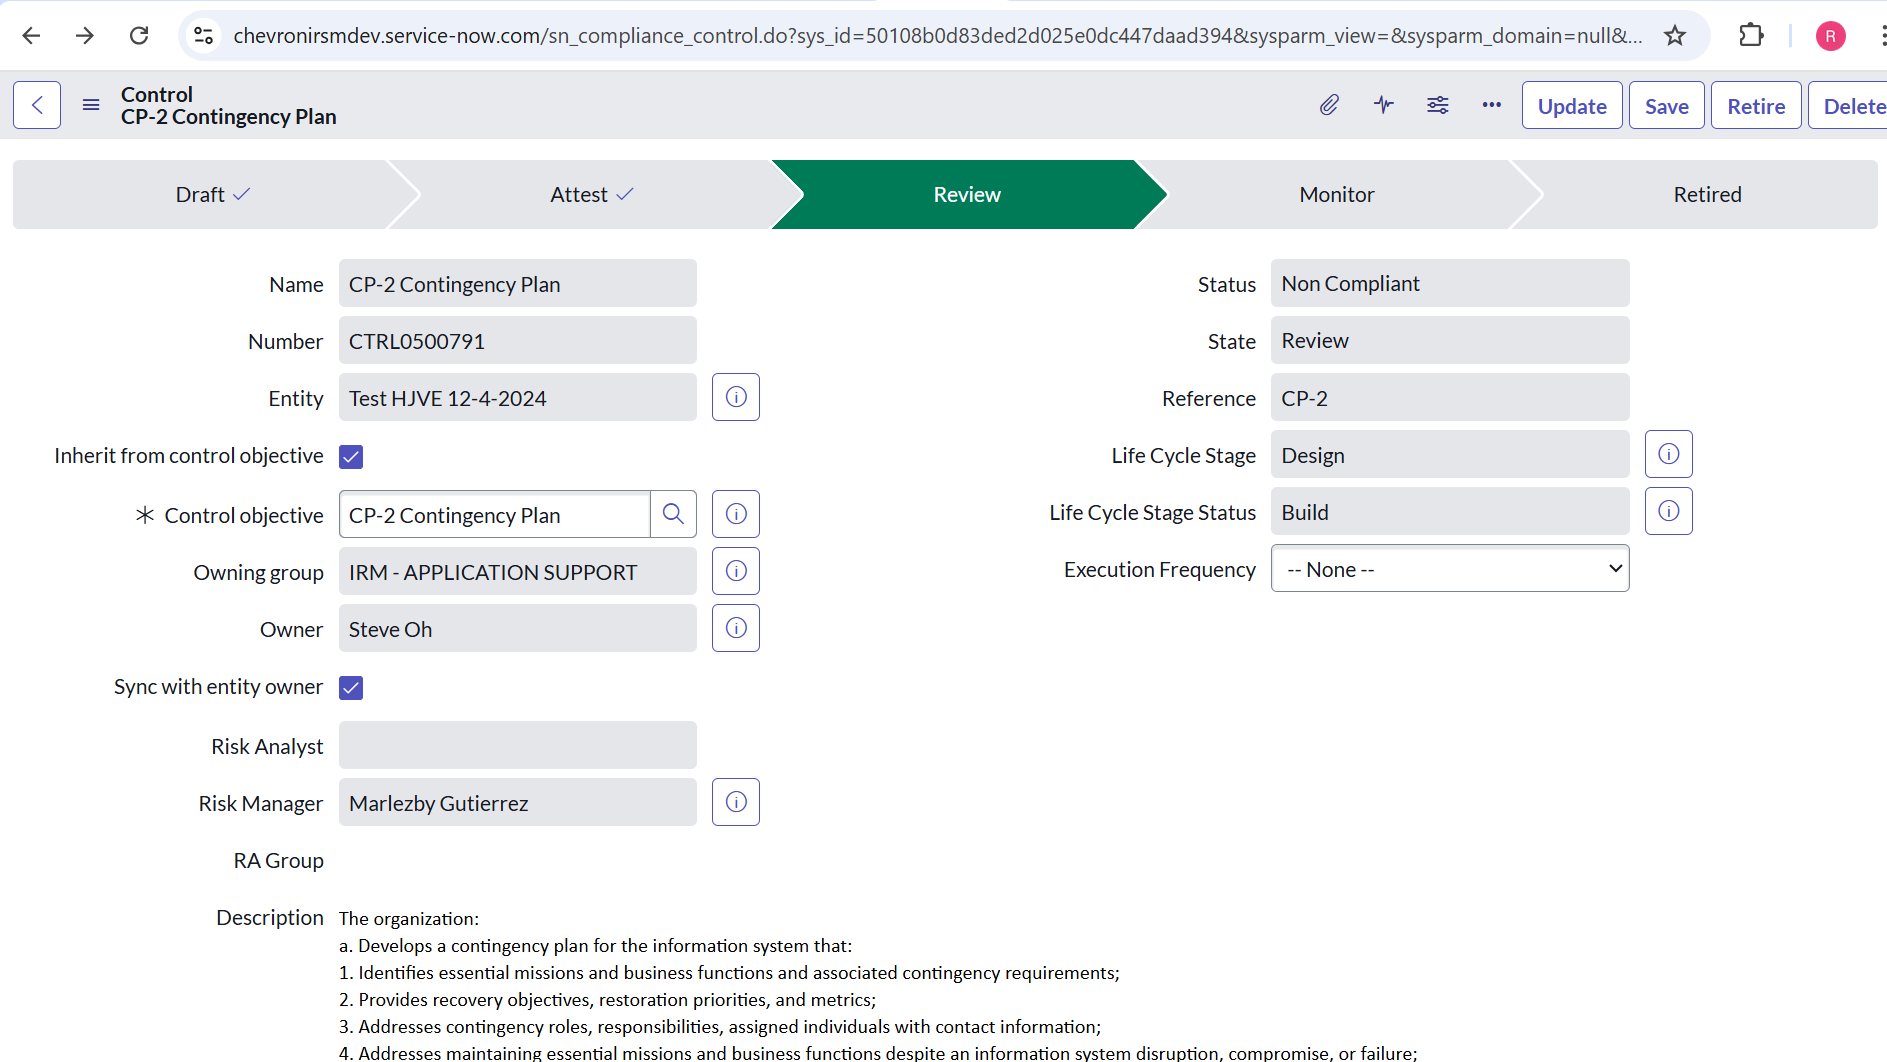The image size is (1887, 1062).
Task: Open the form context hamburger menu
Action: tap(91, 105)
